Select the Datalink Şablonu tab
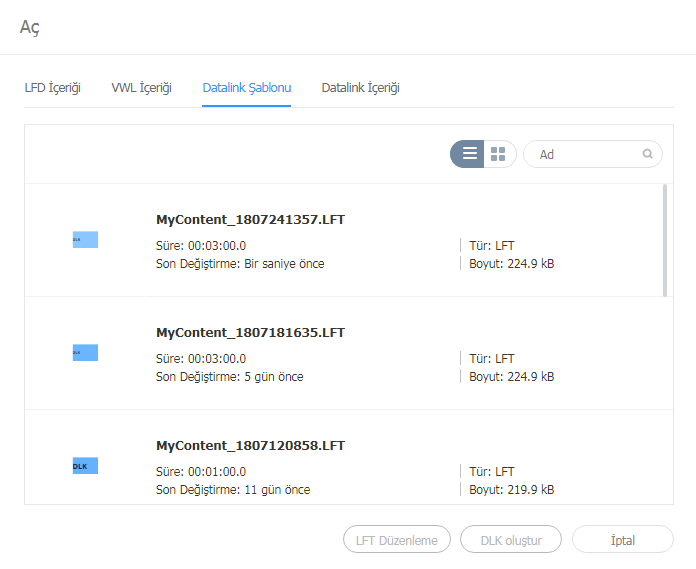Viewport: 696px width, 569px height. tap(246, 88)
